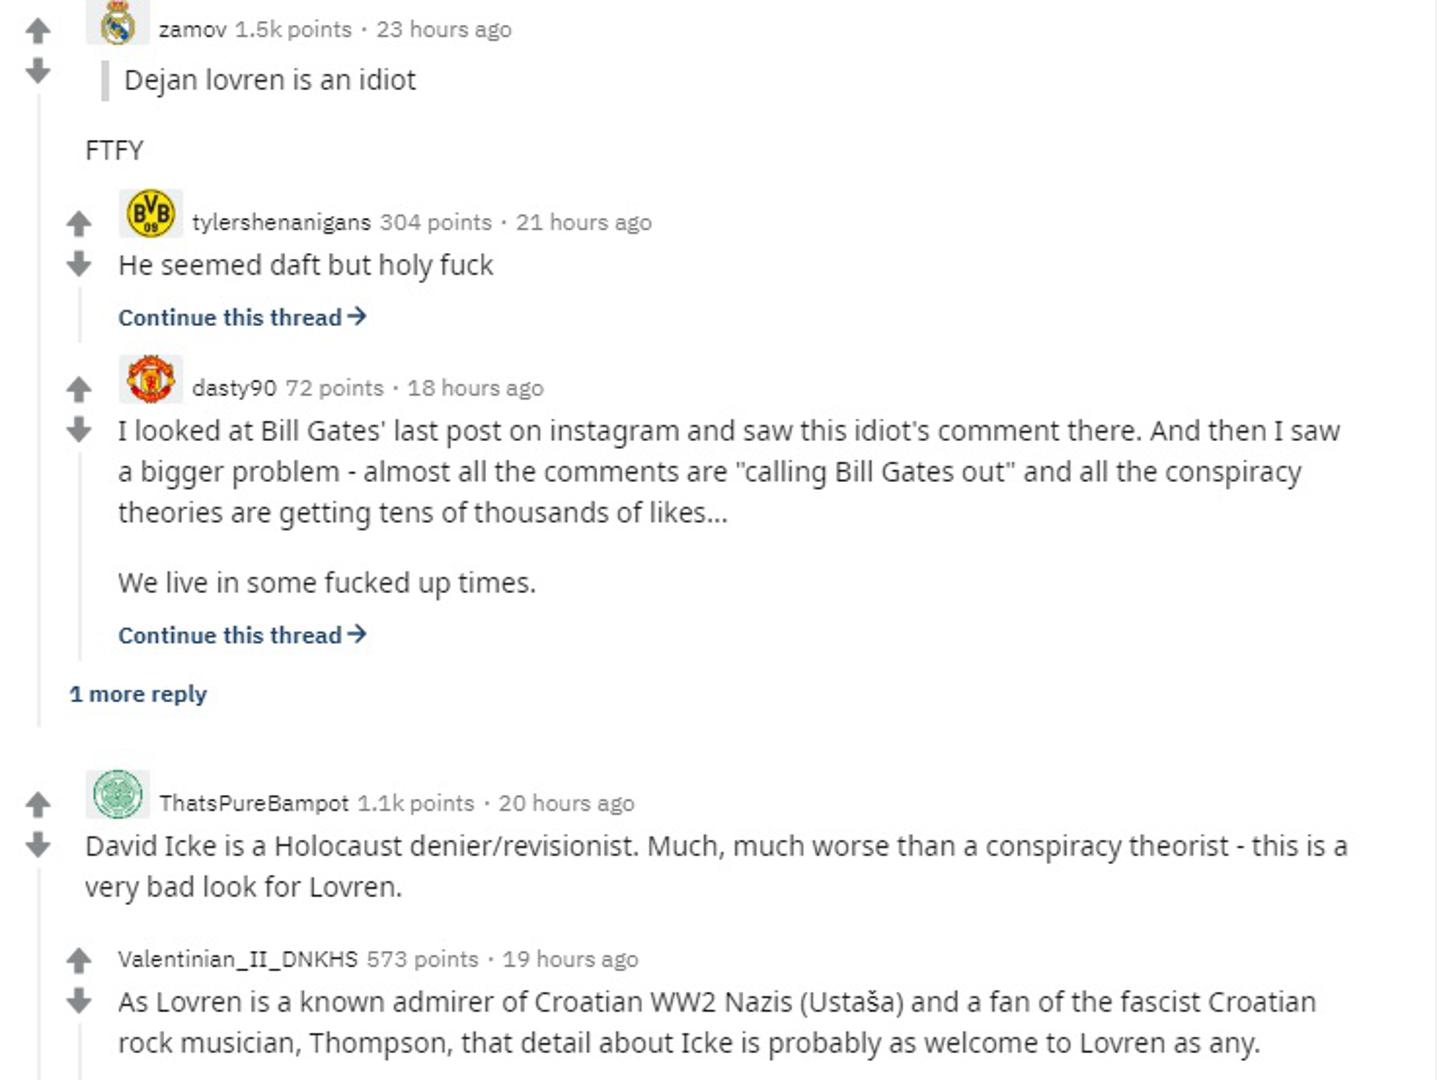This screenshot has height=1080, width=1437.
Task: Upvote Valentinian_II_DNKHS's comment
Action: (x=79, y=960)
